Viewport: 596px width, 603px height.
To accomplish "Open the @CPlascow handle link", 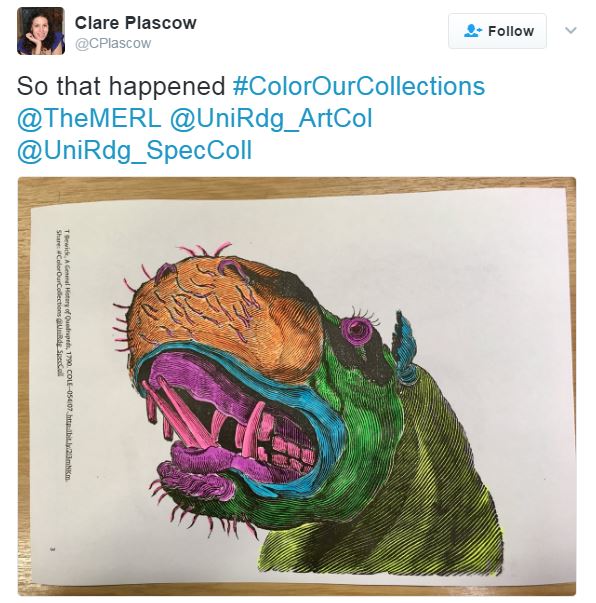I will point(113,43).
